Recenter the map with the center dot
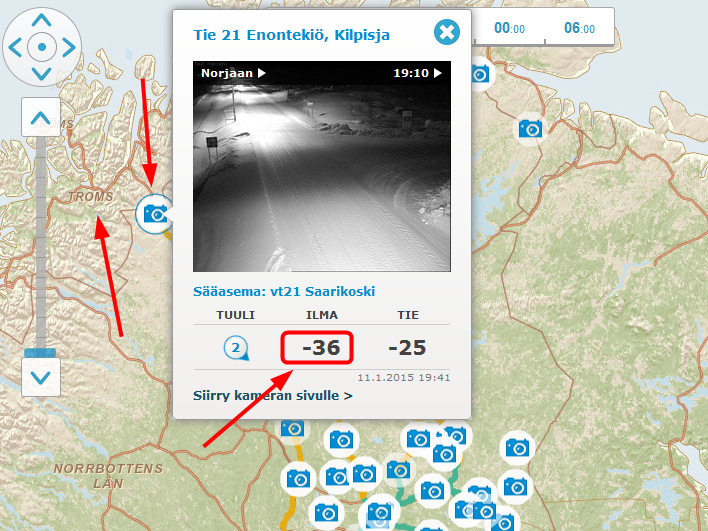Screen dimensions: 708x531 (42, 47)
